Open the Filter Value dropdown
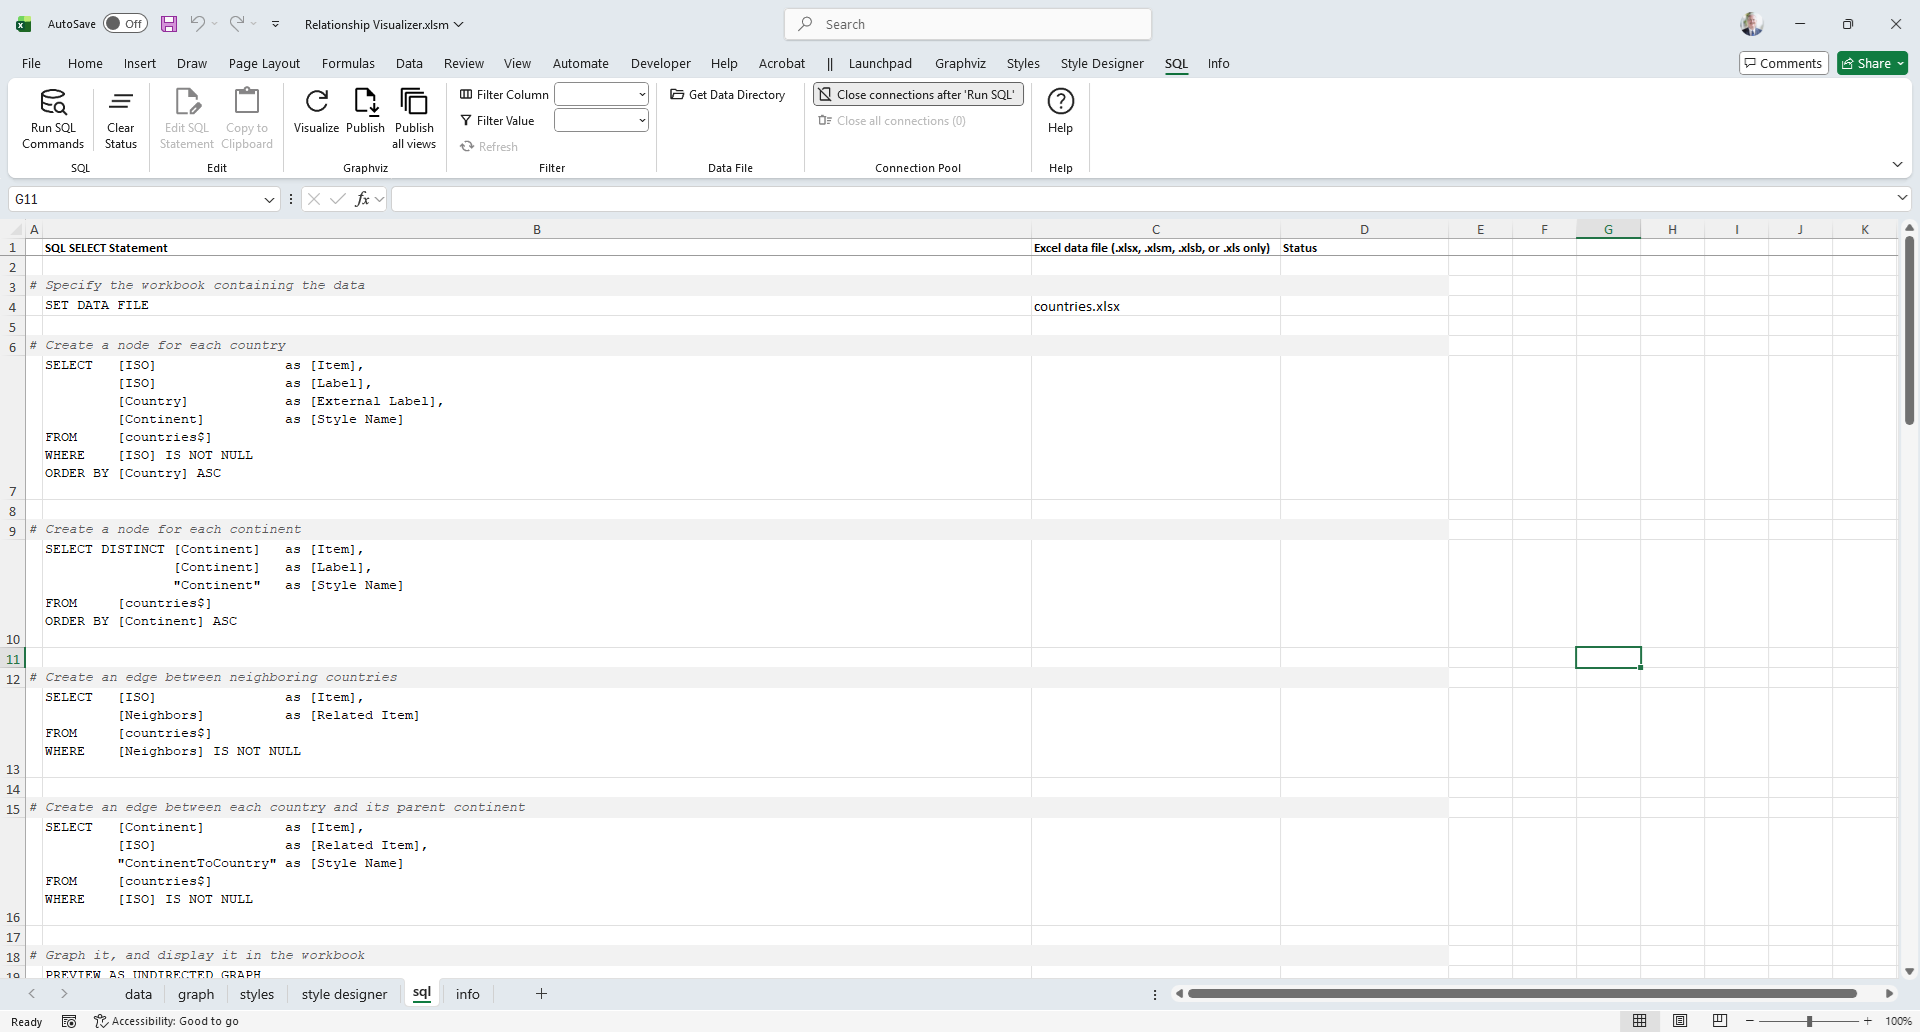 tap(641, 121)
